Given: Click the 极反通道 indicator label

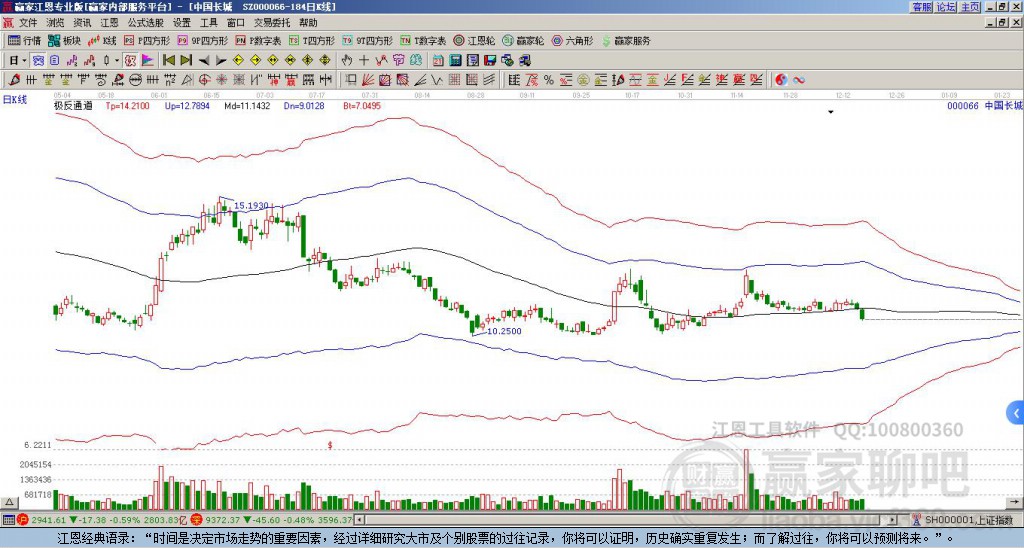Looking at the screenshot, I should [73, 106].
